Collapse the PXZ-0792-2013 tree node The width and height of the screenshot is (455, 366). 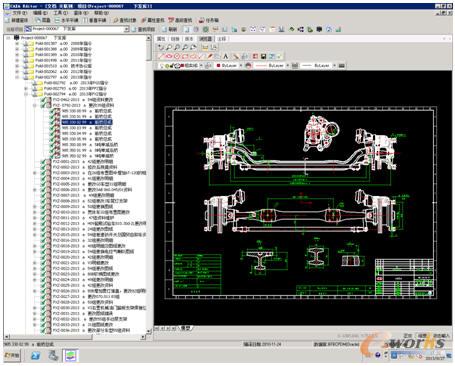pos(35,105)
